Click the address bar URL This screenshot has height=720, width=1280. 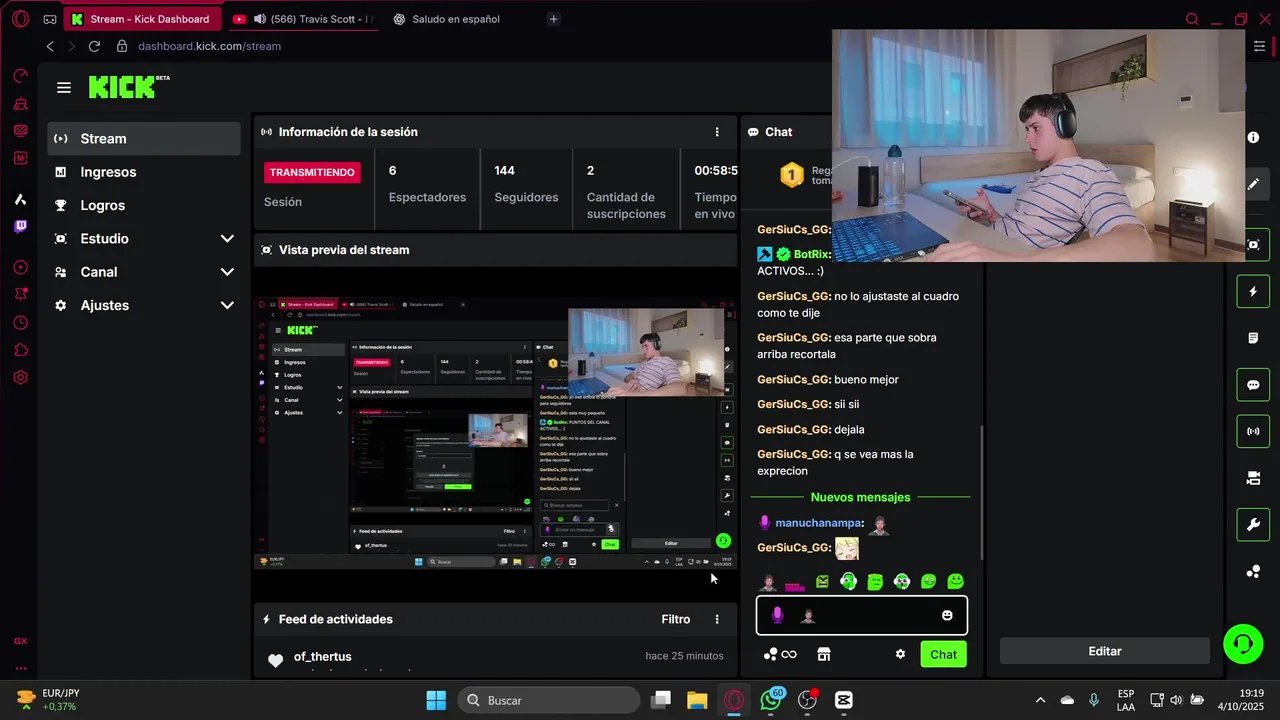coord(209,46)
